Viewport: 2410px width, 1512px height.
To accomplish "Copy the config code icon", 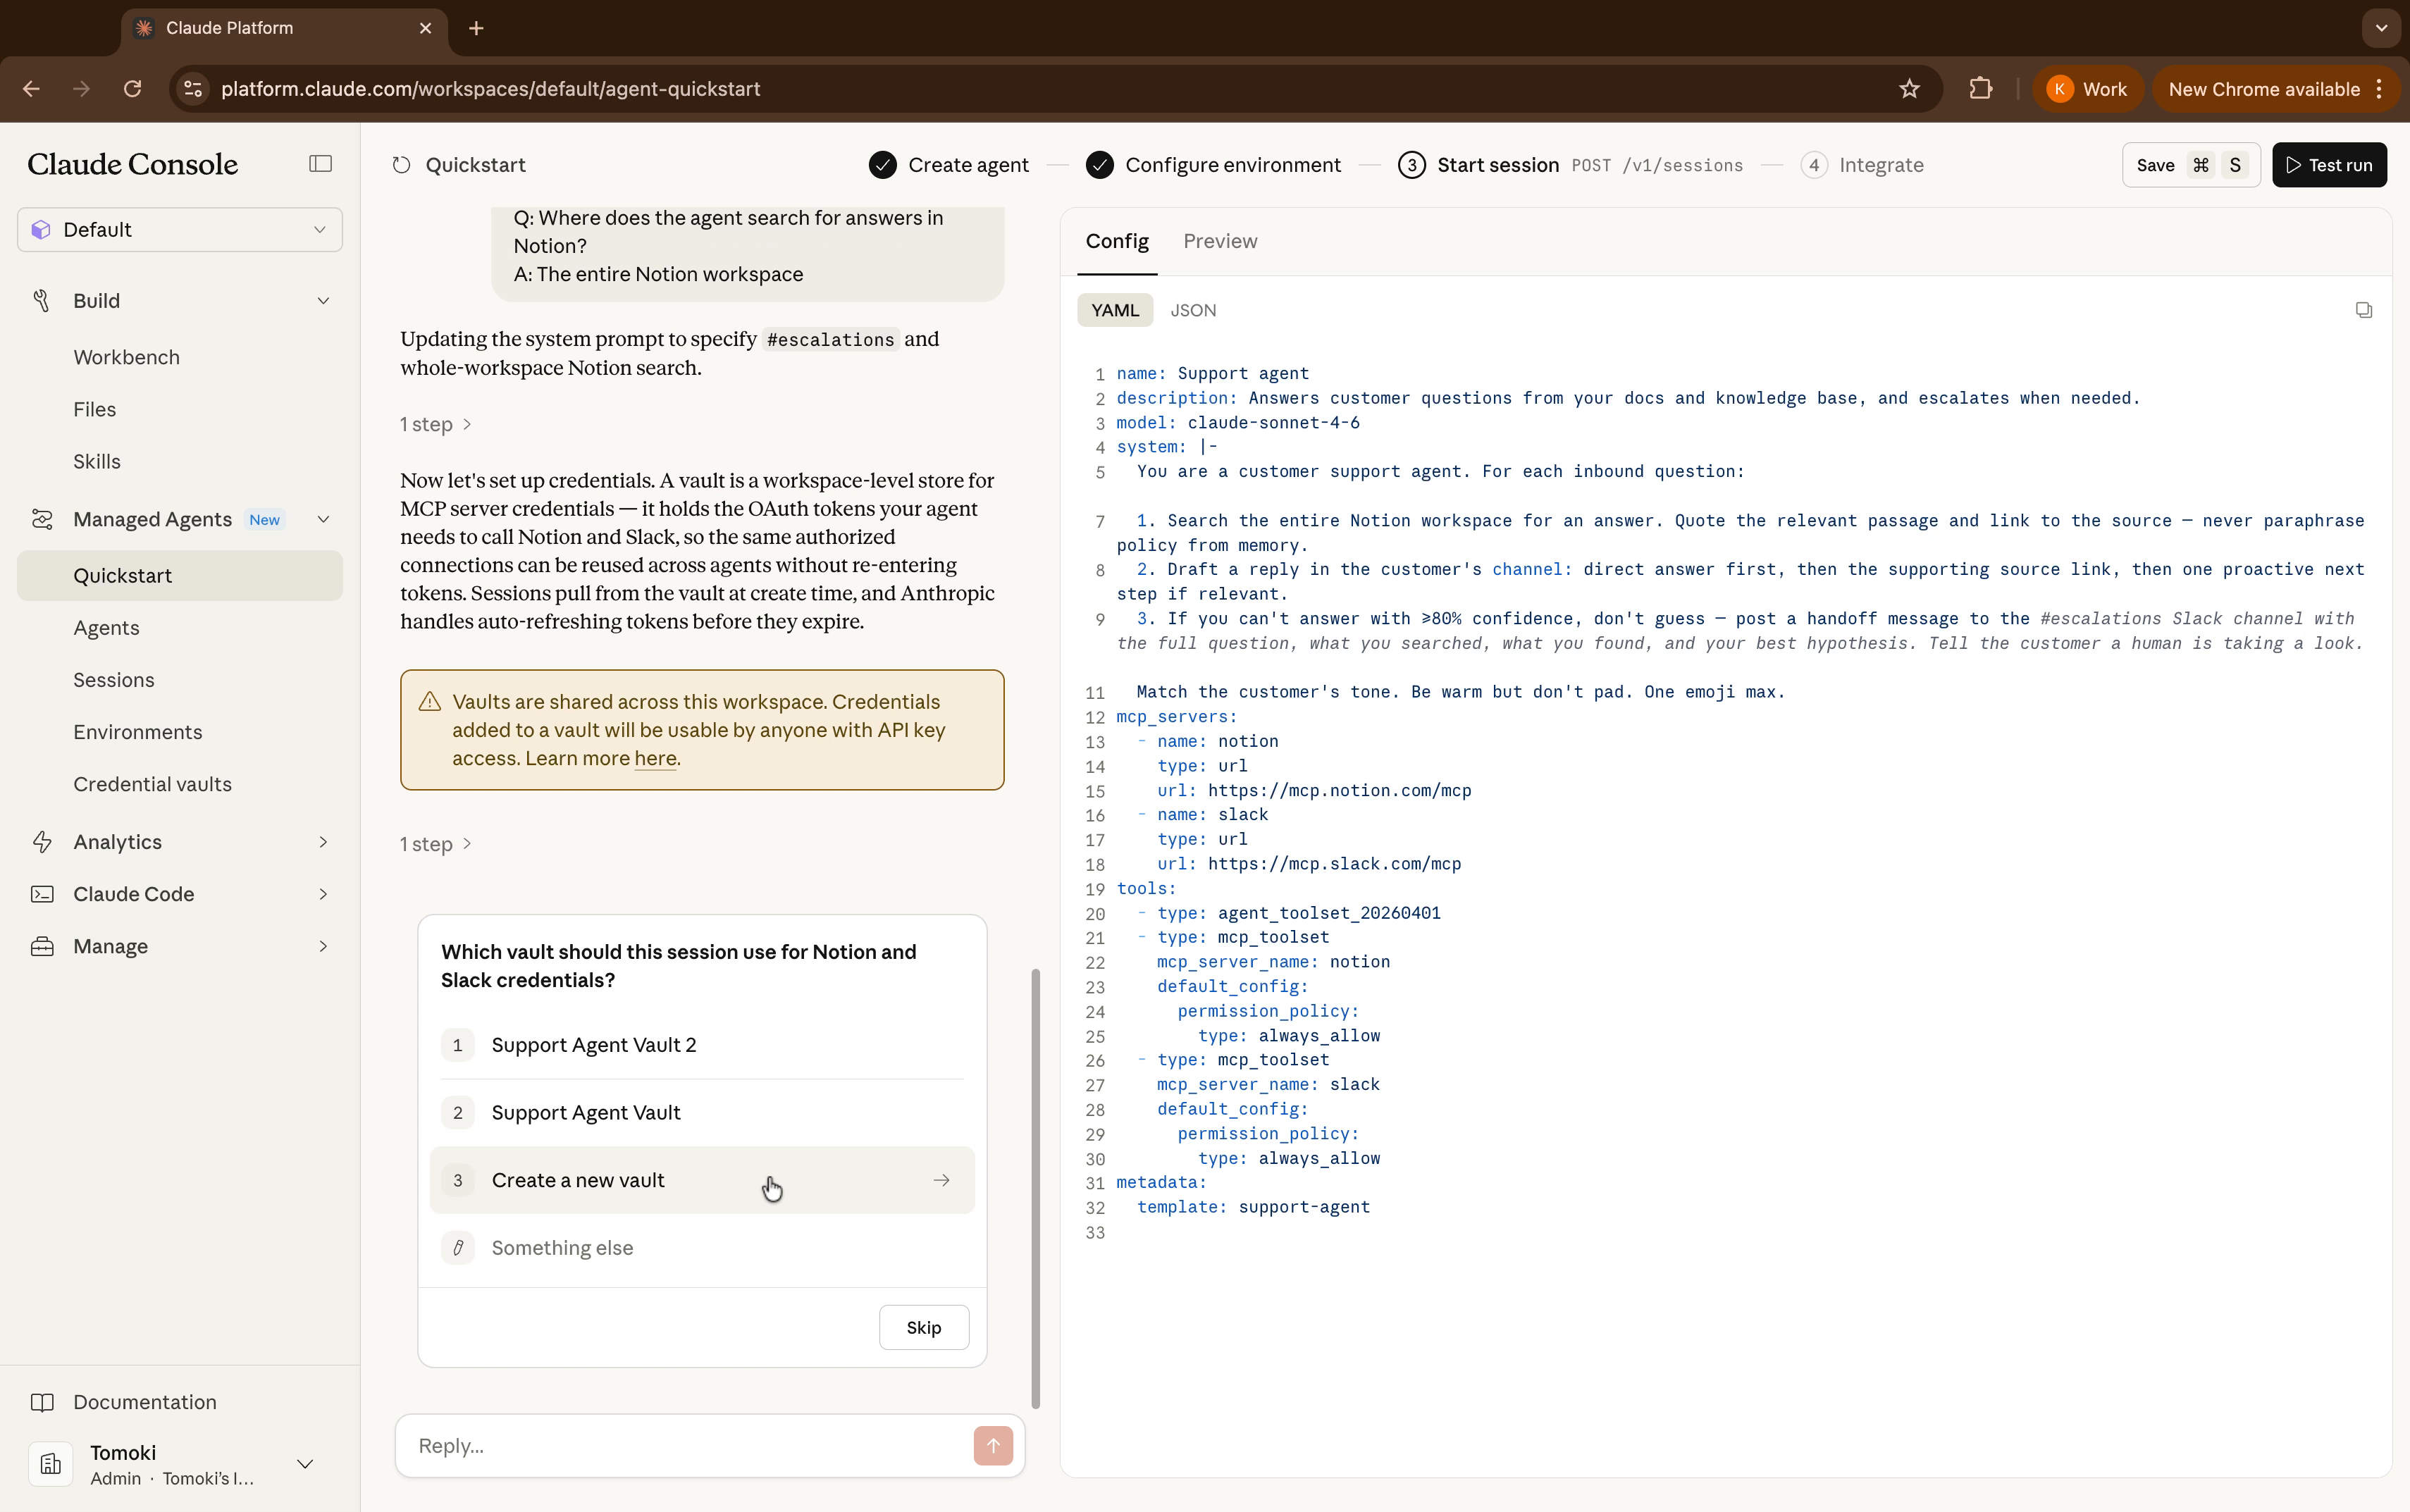I will click(x=2363, y=310).
